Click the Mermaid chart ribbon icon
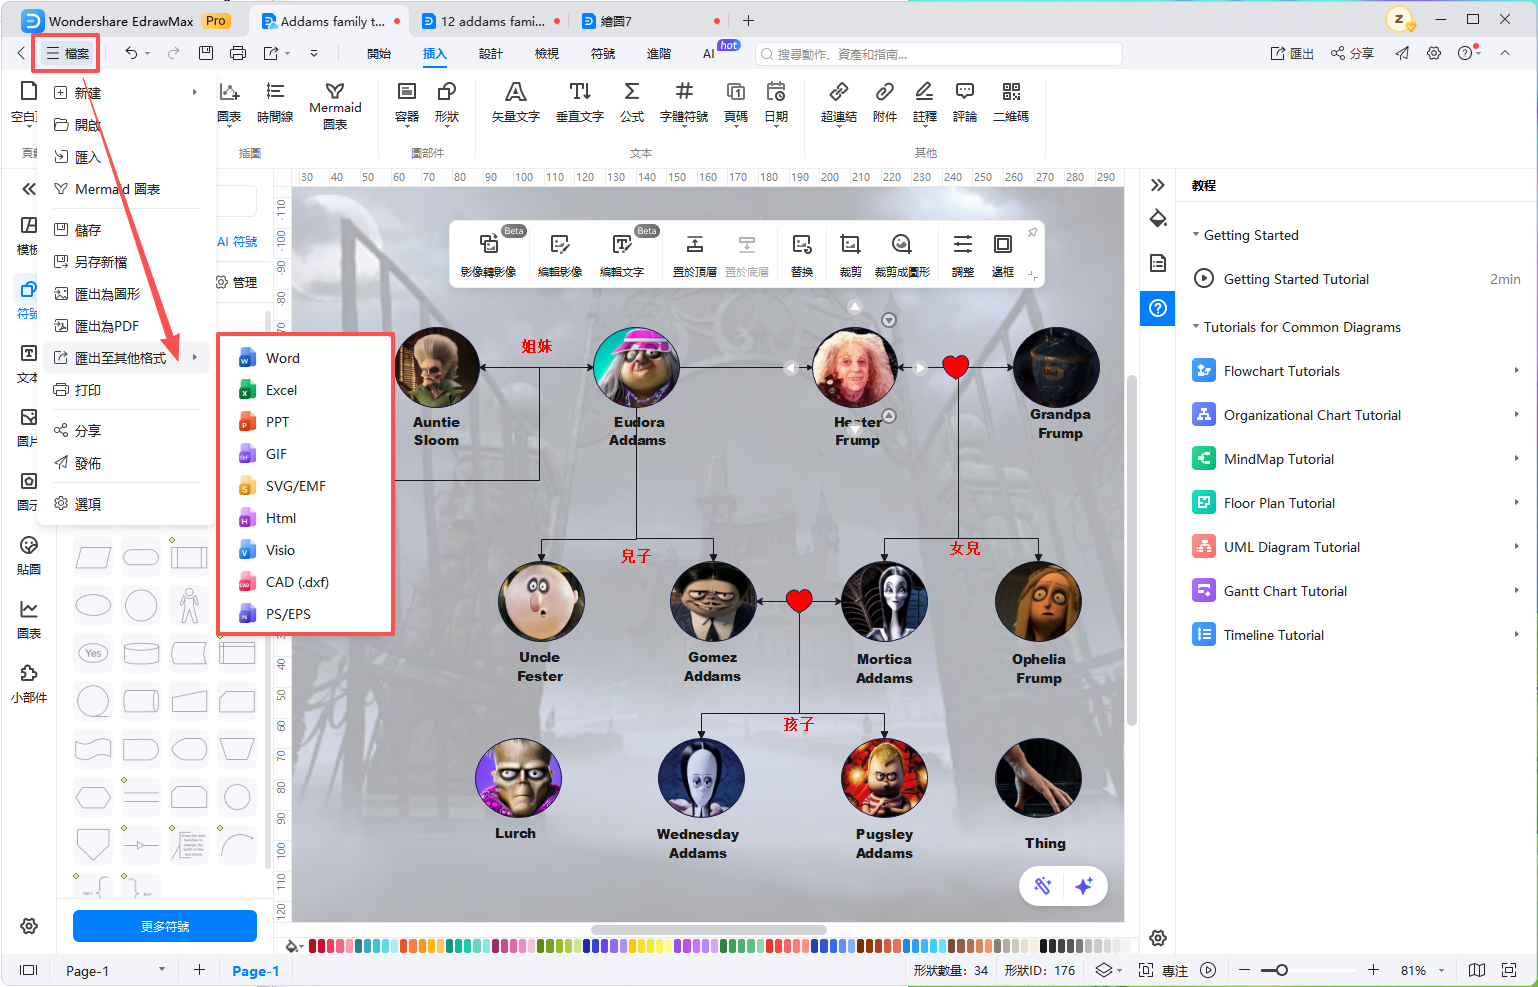The height and width of the screenshot is (987, 1538). (335, 105)
